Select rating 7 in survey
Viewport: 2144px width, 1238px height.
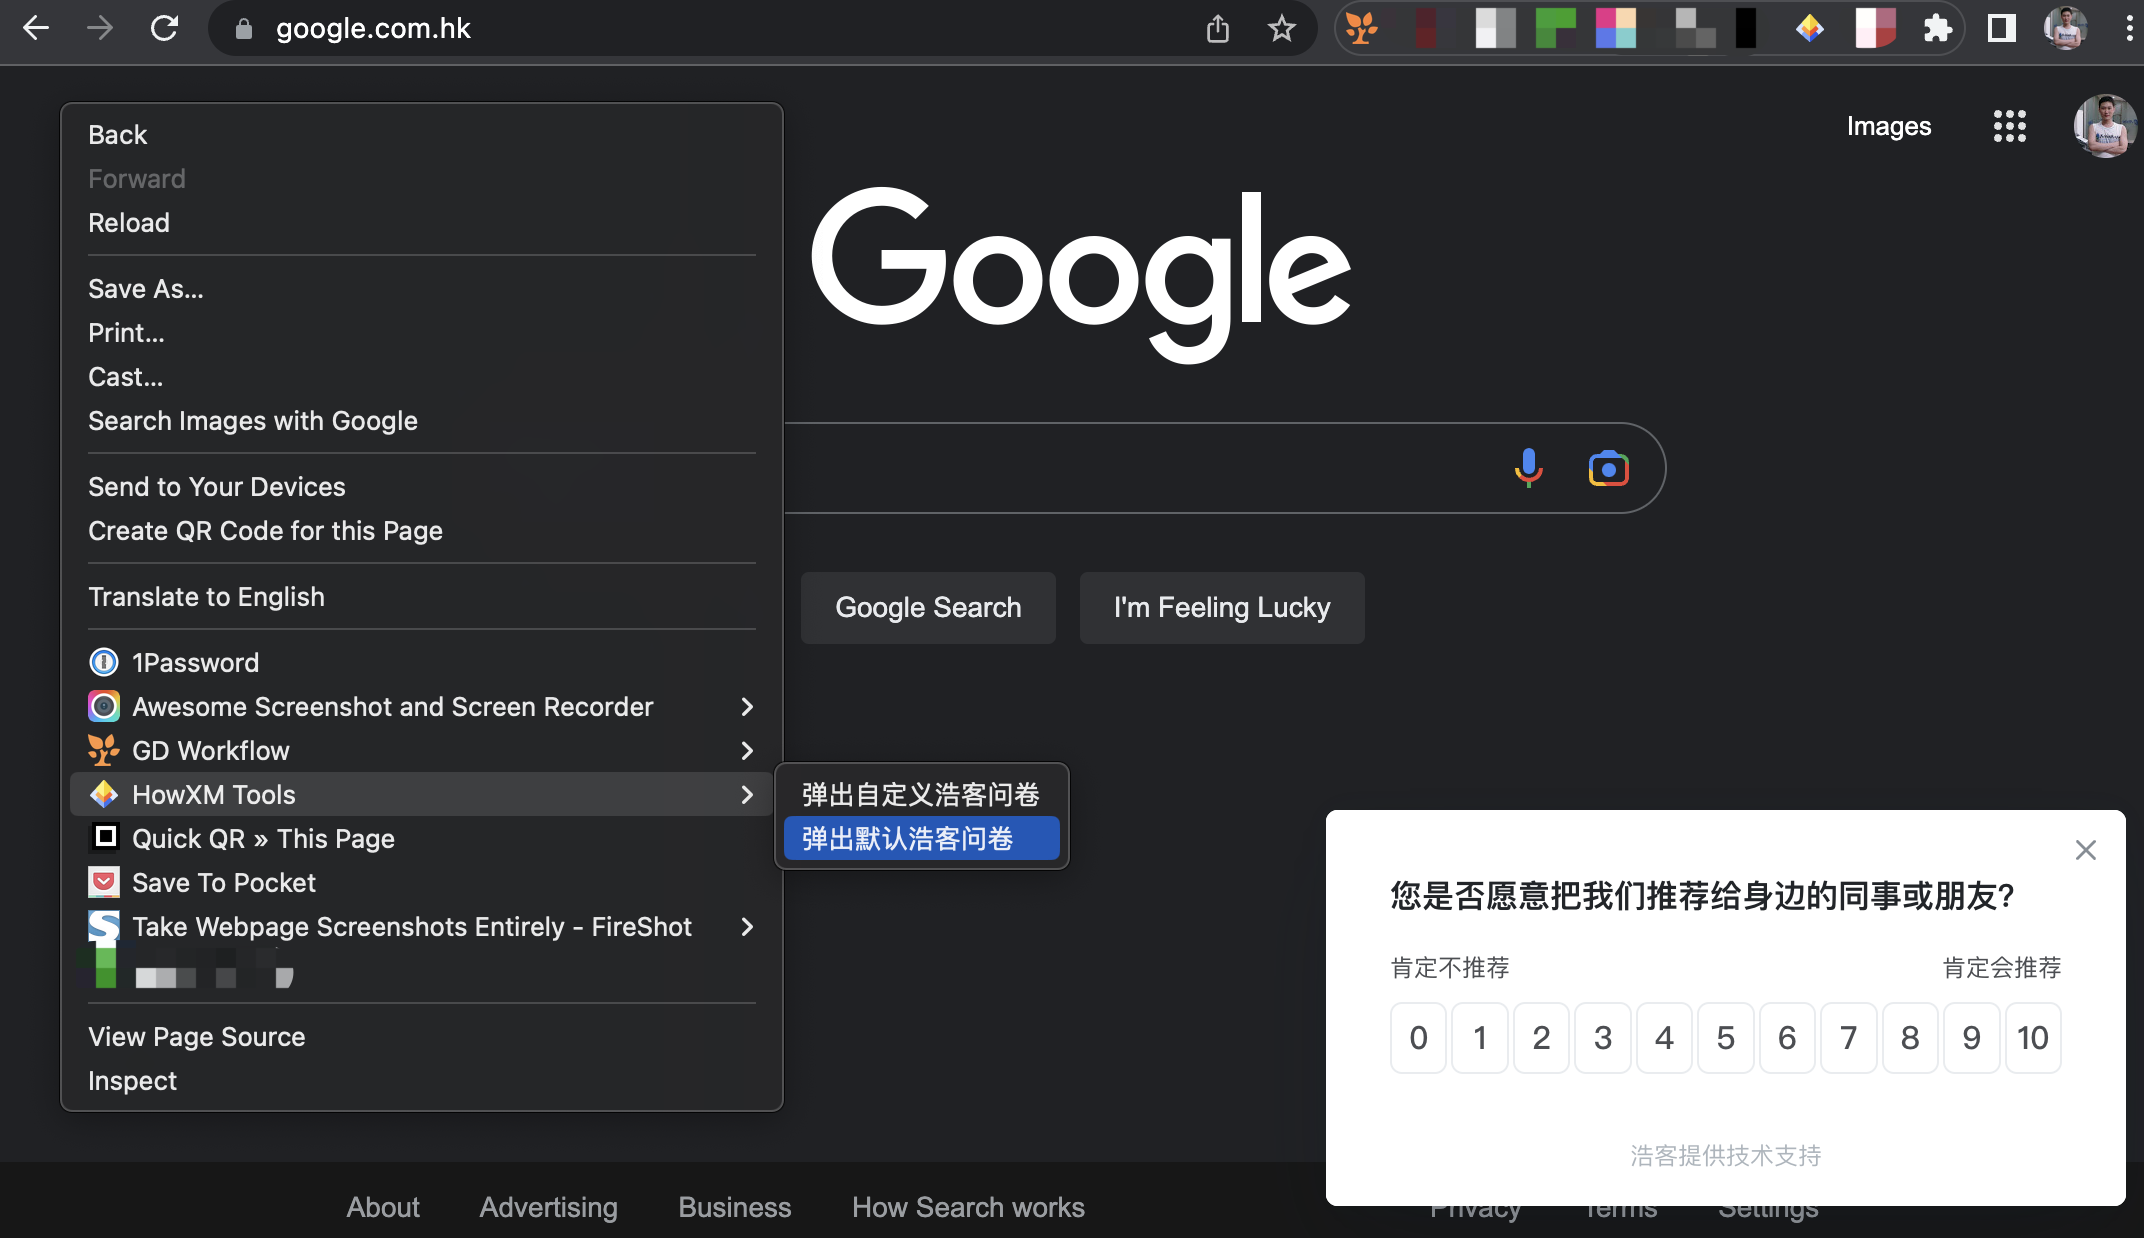(1848, 1038)
